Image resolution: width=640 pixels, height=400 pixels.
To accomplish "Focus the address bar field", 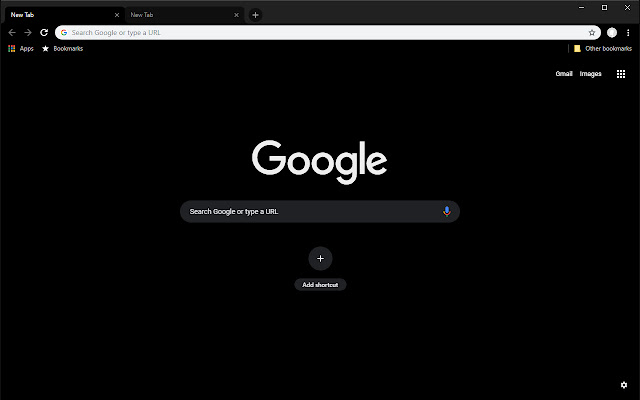I will (x=328, y=33).
